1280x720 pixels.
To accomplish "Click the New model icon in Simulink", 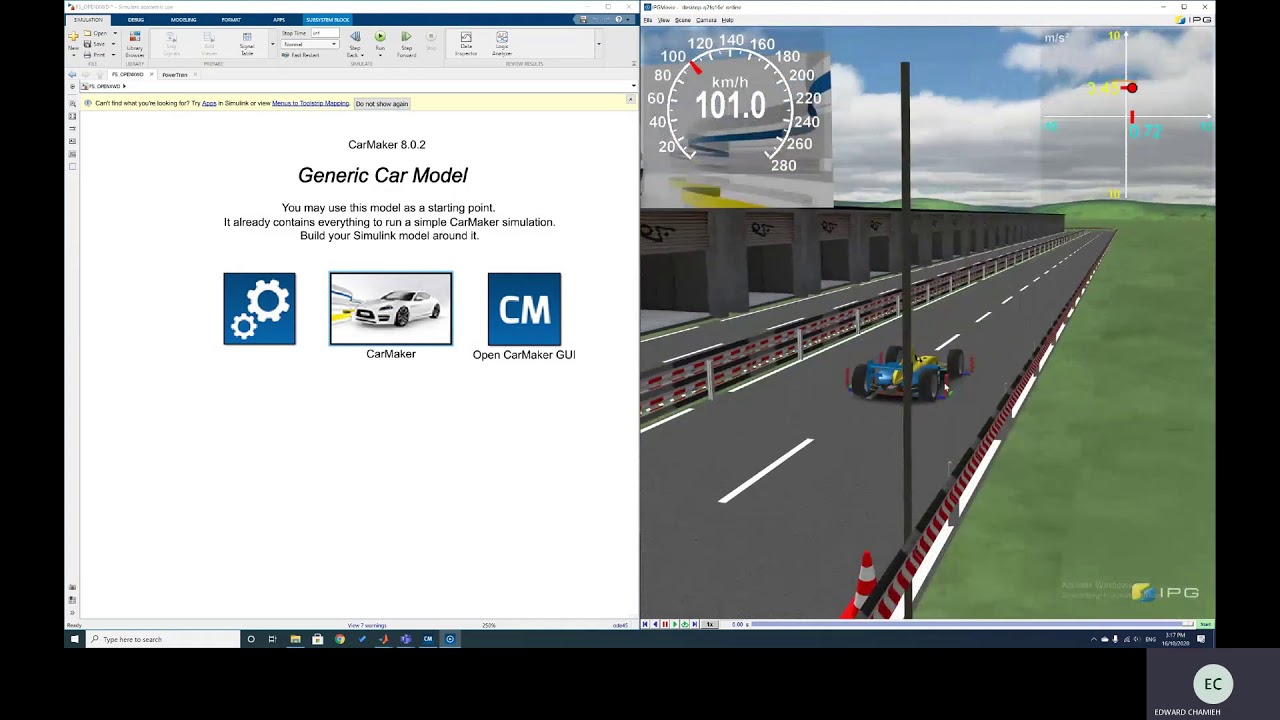I will coord(73,36).
